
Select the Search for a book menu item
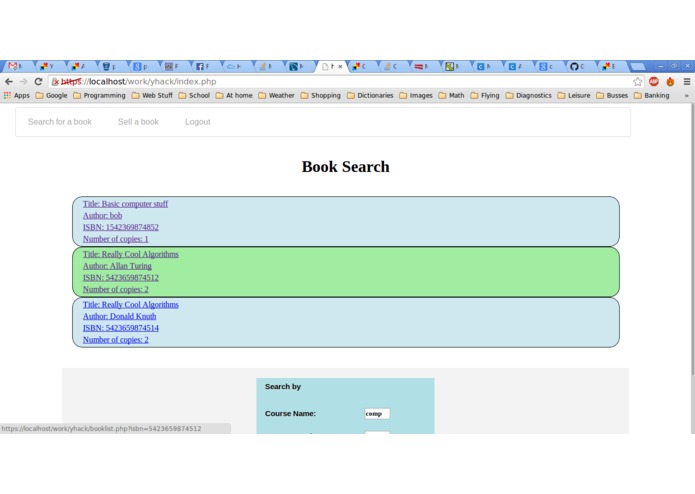click(x=60, y=122)
